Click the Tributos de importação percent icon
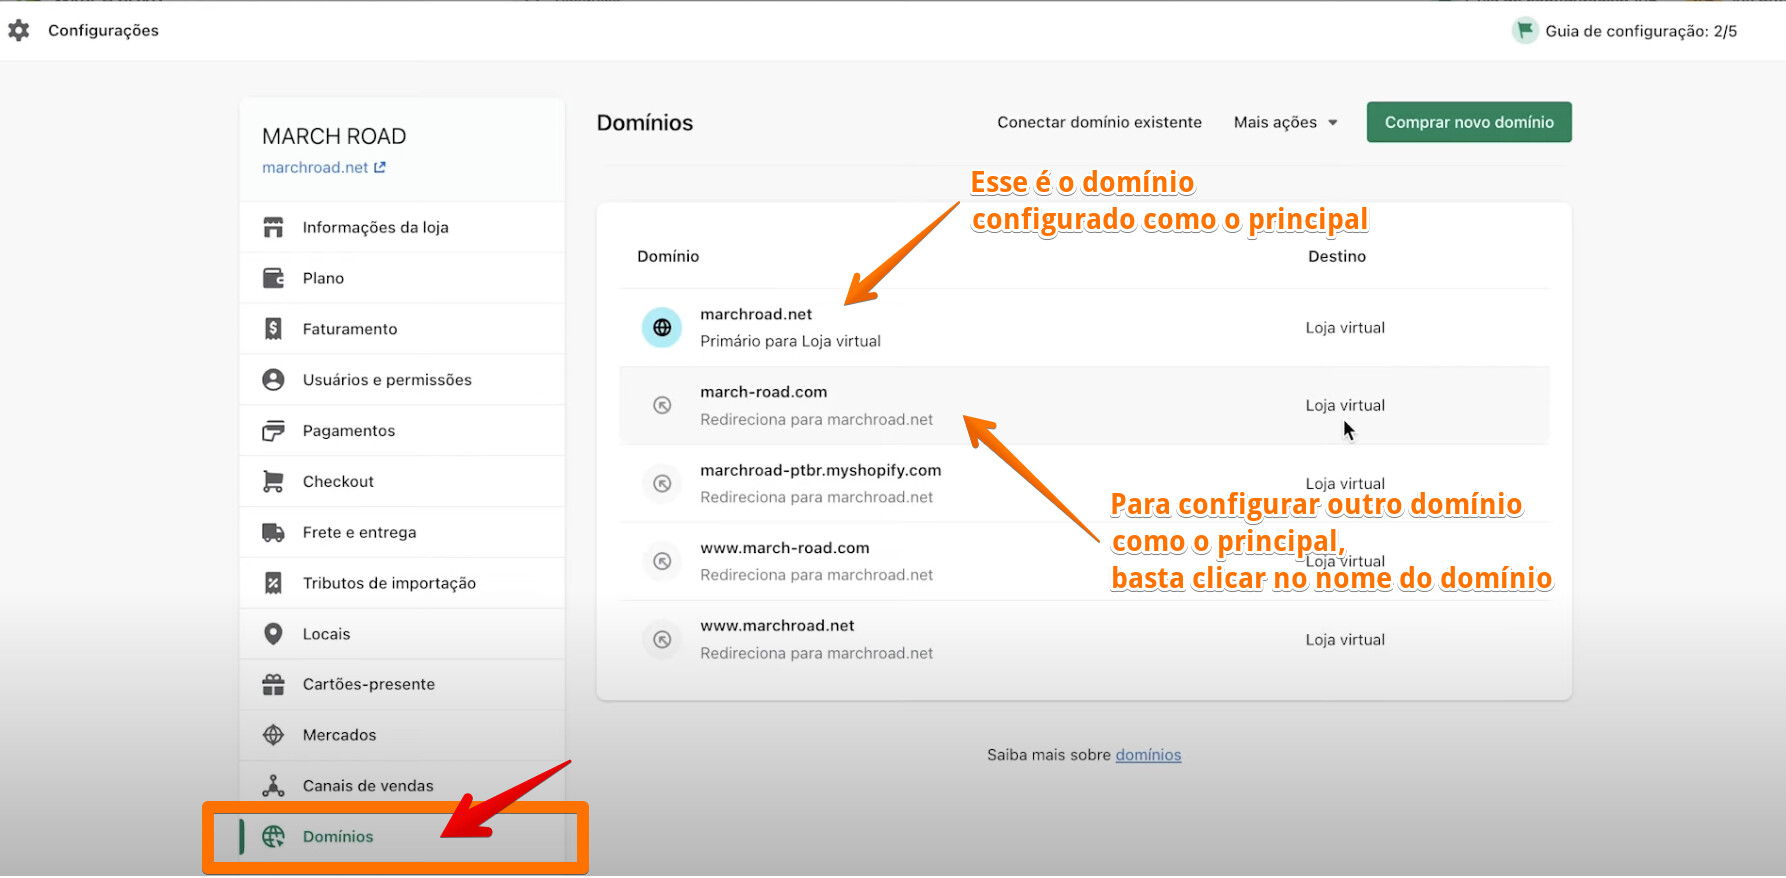 (273, 583)
